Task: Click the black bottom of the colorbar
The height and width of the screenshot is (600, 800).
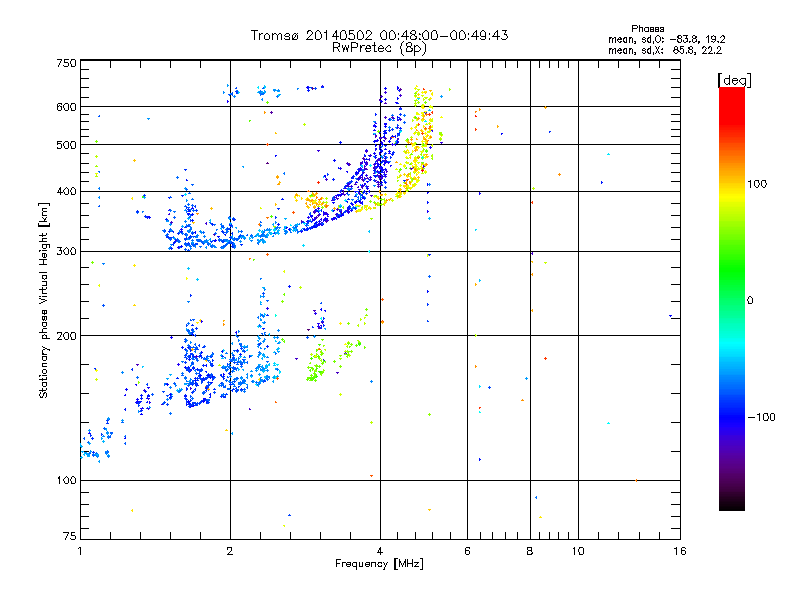Action: [732, 503]
